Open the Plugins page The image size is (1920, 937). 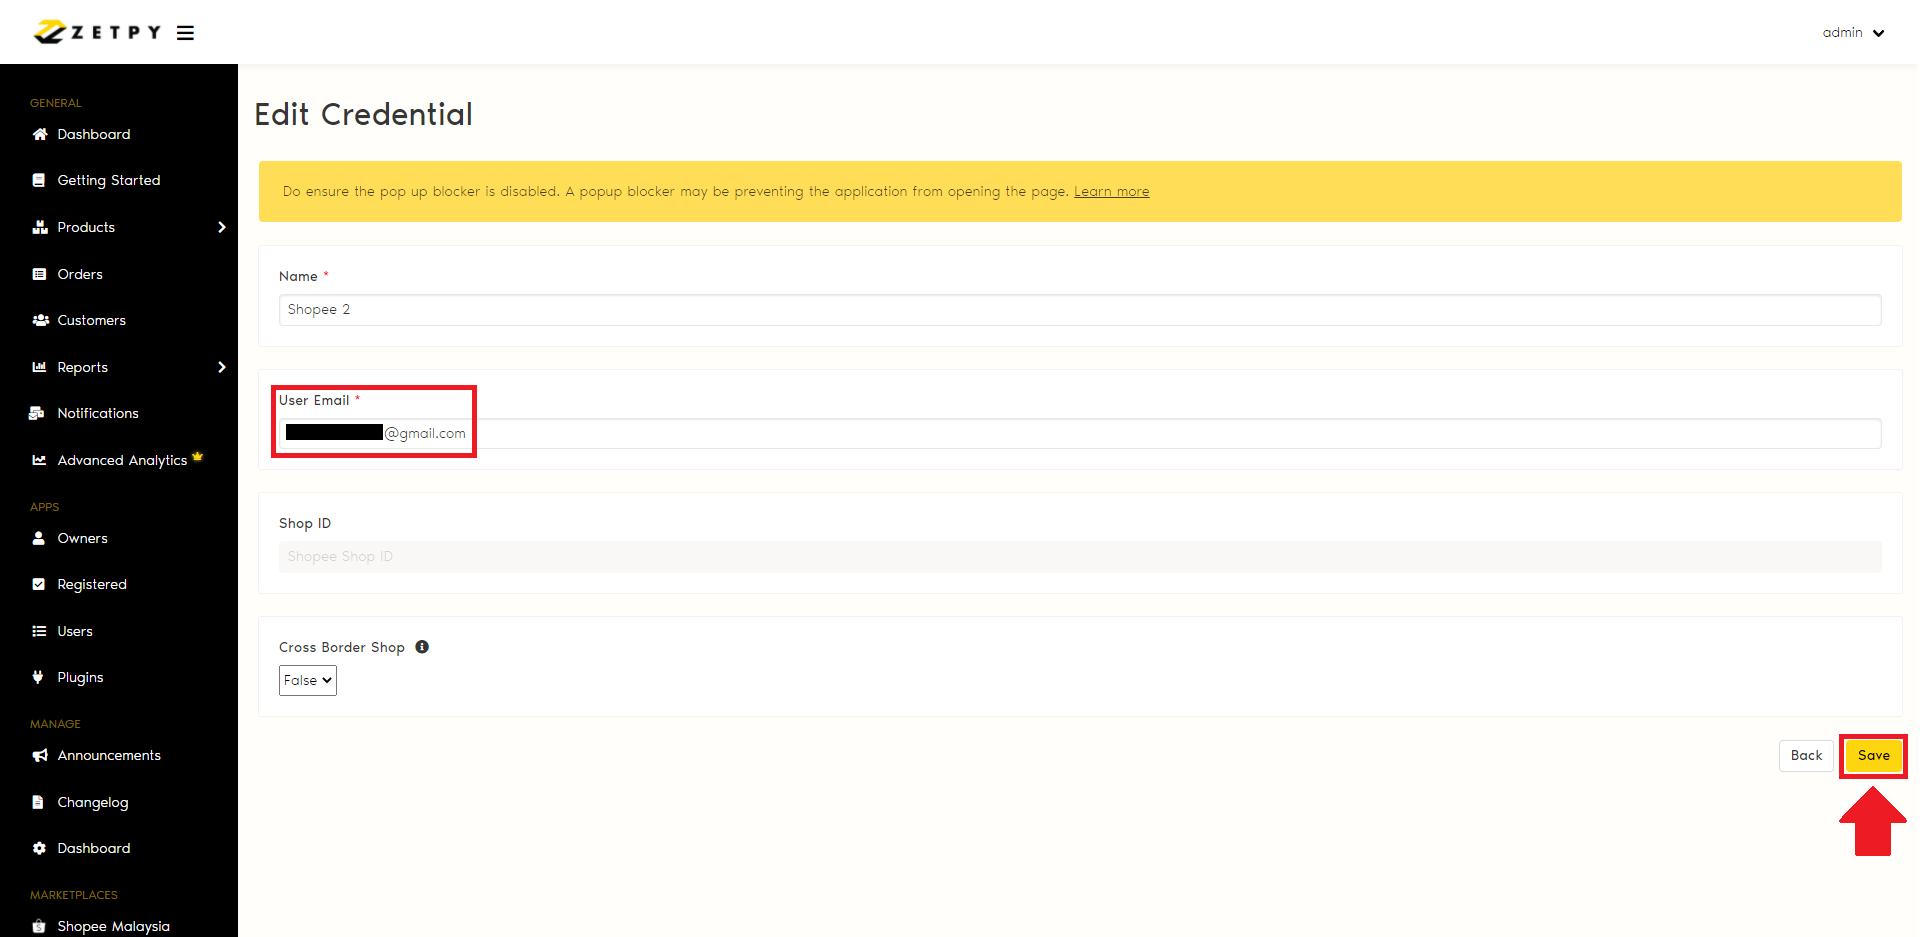[81, 677]
